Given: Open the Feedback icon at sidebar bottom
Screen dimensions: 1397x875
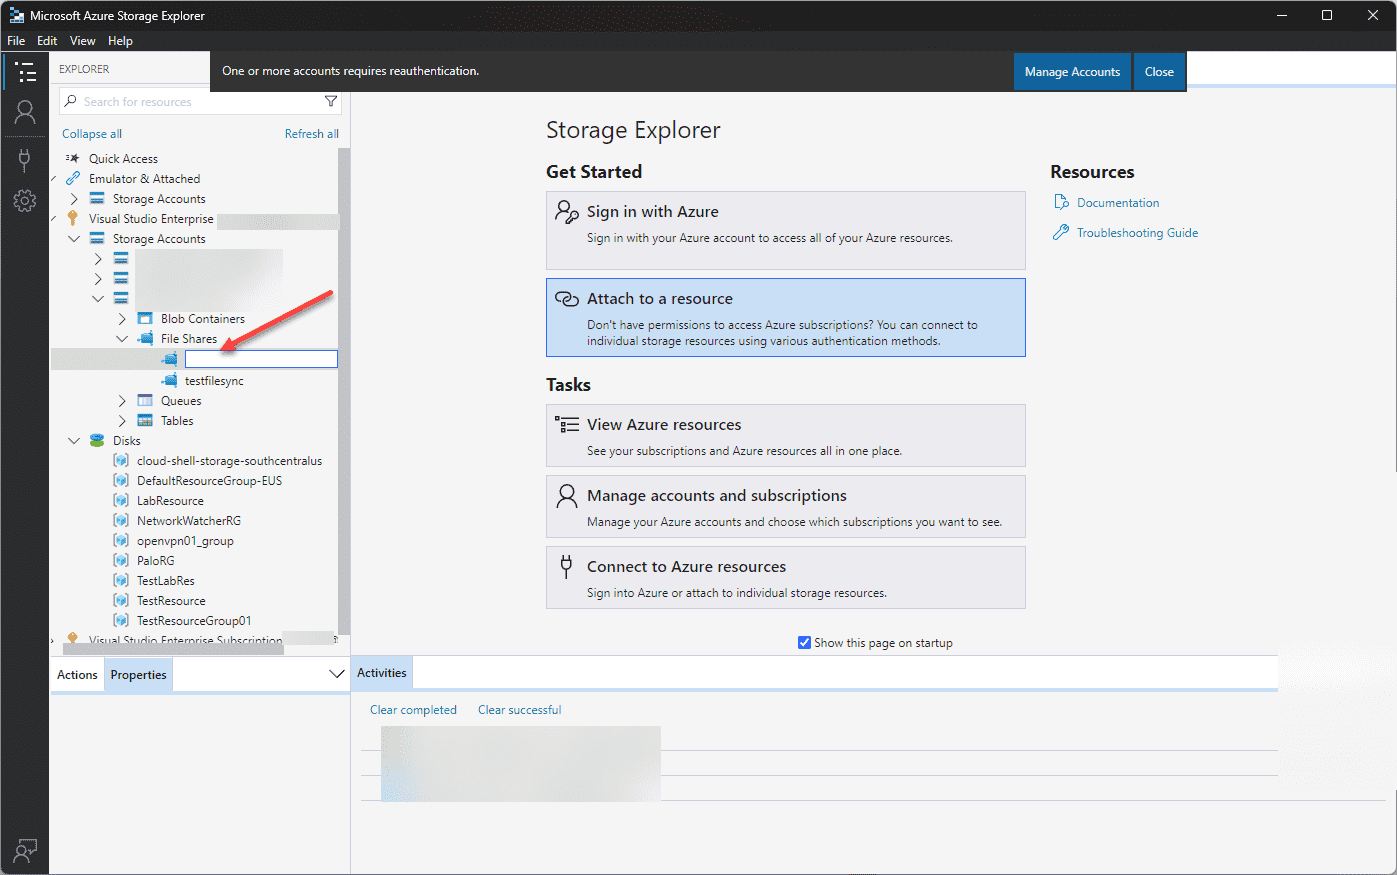Looking at the screenshot, I should pos(25,851).
